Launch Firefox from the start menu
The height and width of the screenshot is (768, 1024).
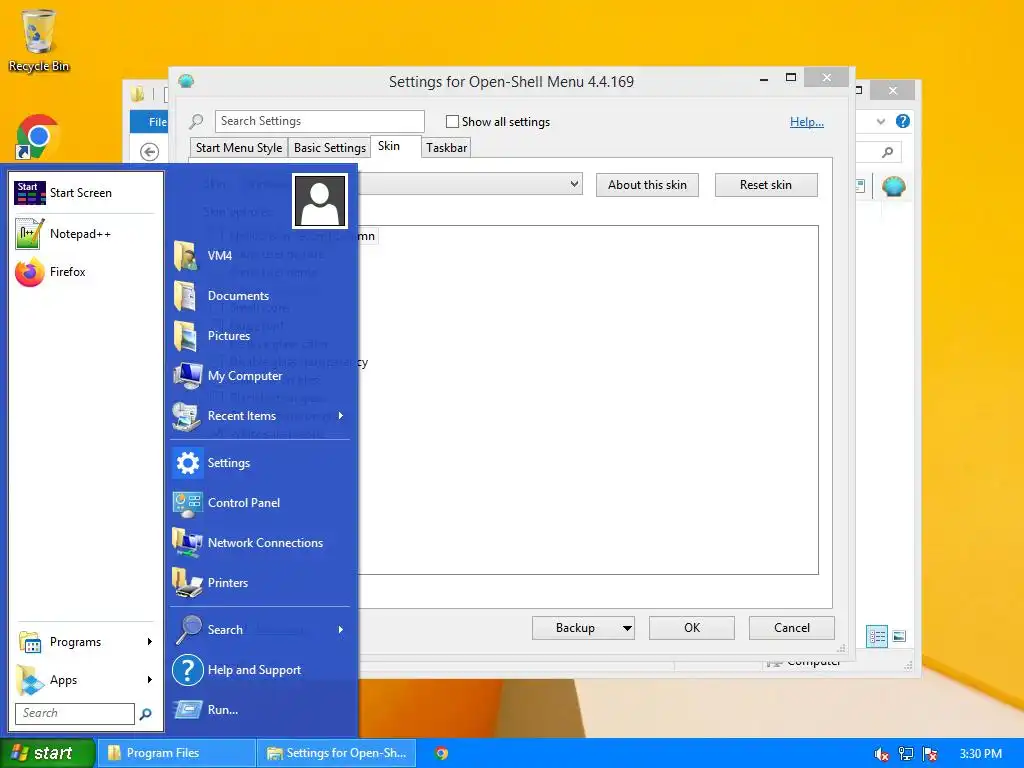86,272
